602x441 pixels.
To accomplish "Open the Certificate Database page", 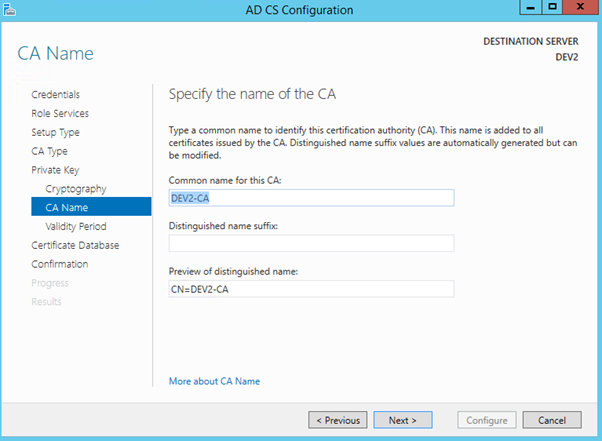I will (x=75, y=246).
